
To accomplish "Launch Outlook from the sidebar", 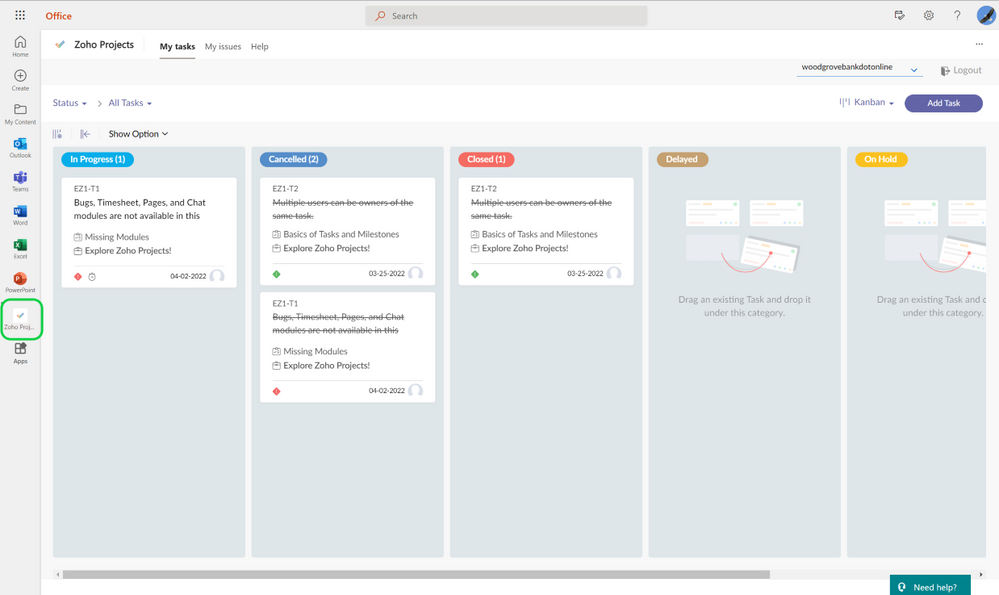I will click(x=20, y=147).
